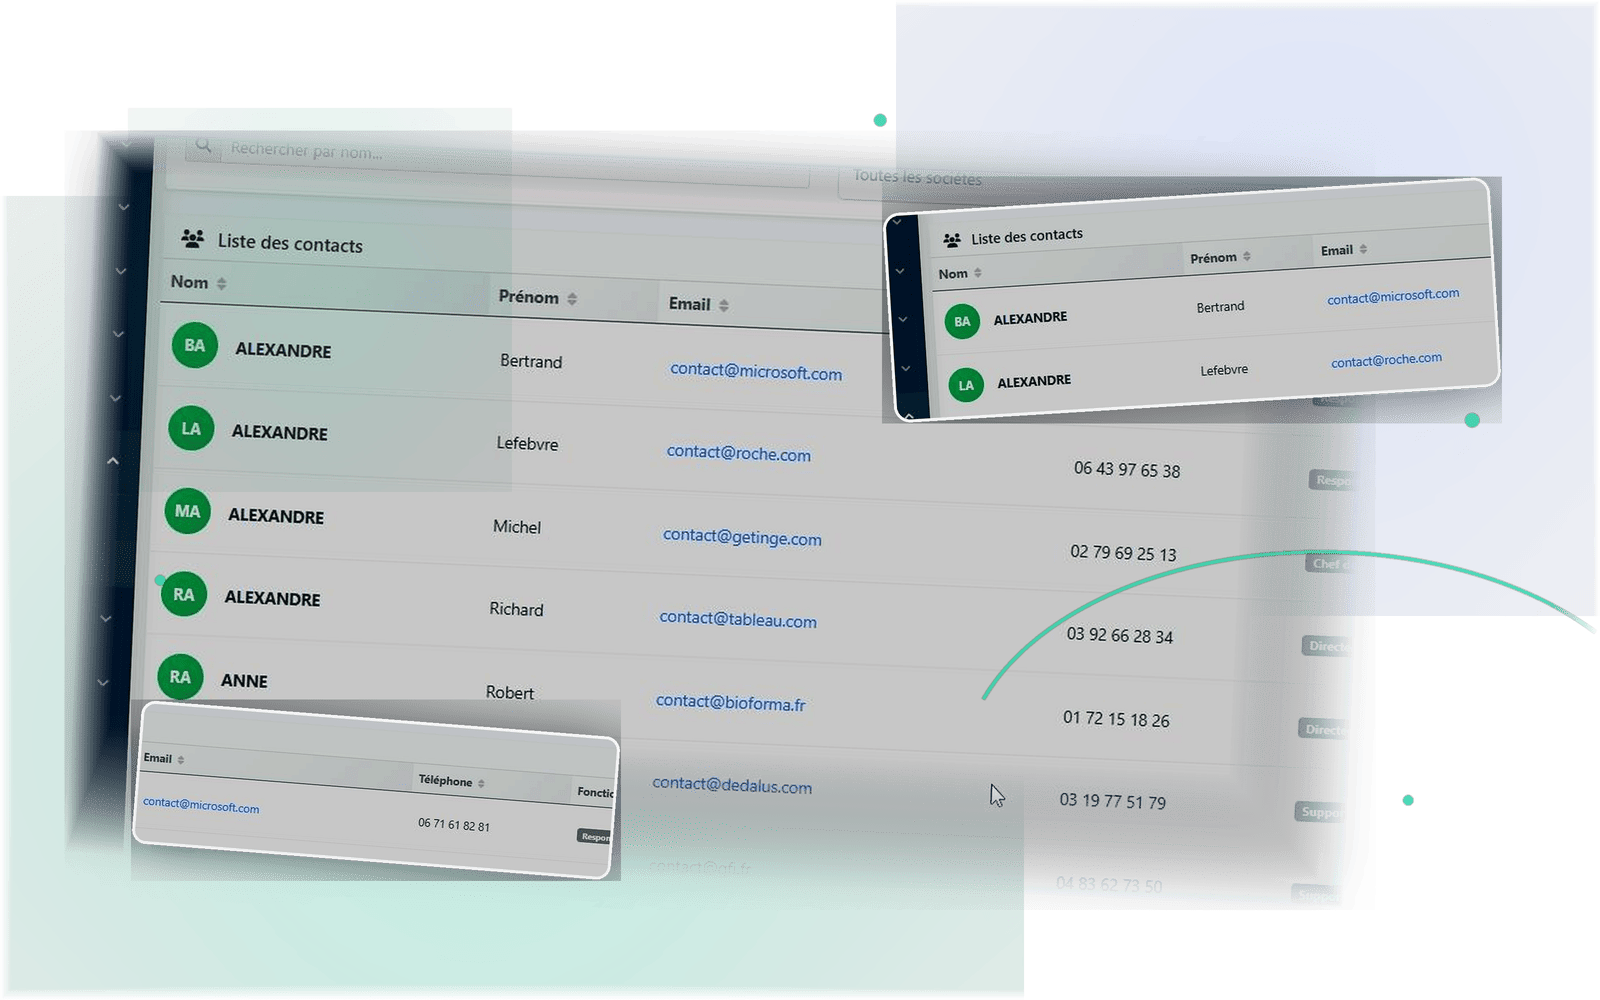
Task: Open the contact@tableau.com email link
Action: point(738,619)
